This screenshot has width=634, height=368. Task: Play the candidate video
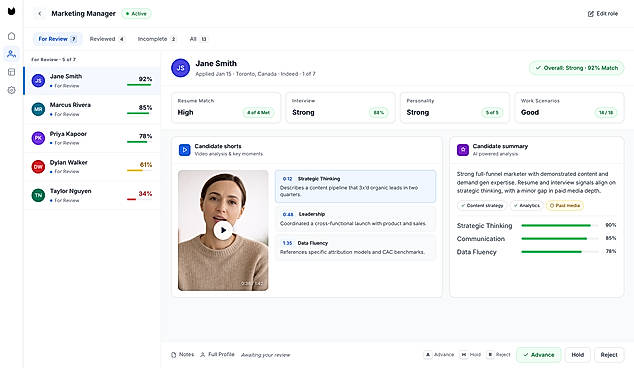[x=223, y=230]
